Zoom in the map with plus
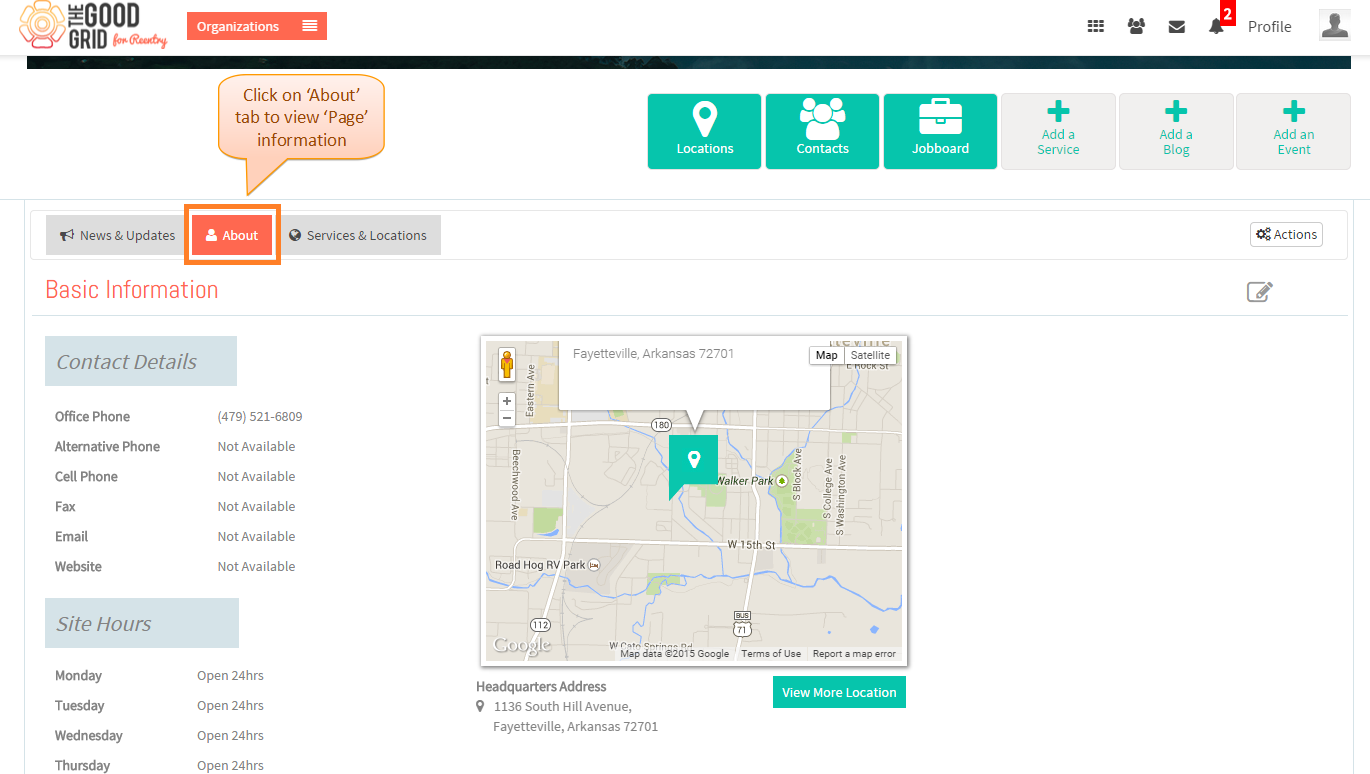 click(507, 401)
